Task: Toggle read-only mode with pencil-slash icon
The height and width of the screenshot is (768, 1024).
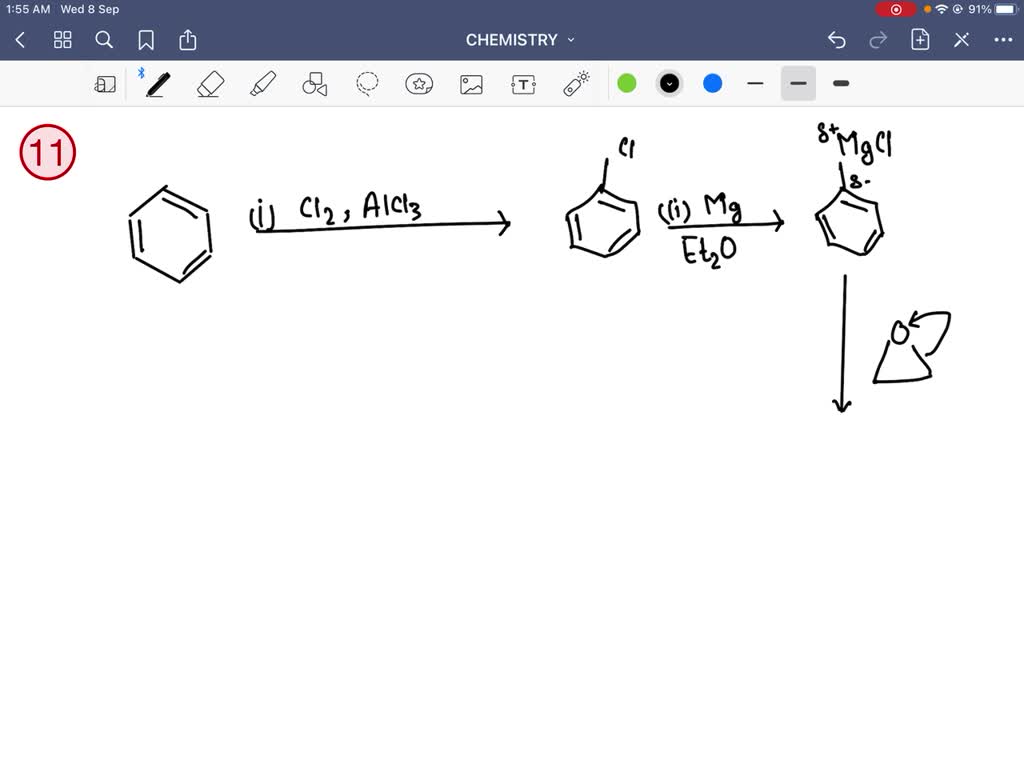Action: click(961, 40)
